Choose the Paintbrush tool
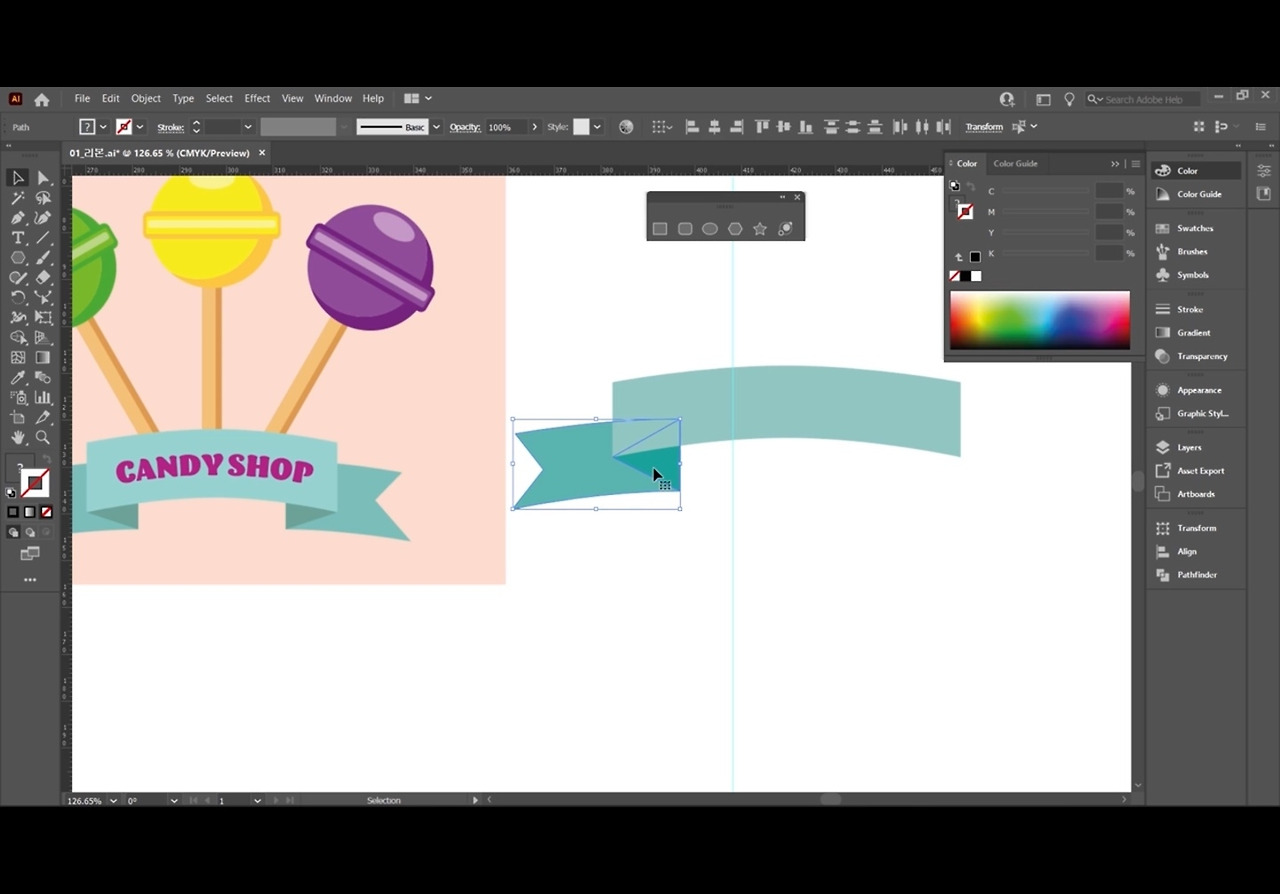 click(43, 258)
